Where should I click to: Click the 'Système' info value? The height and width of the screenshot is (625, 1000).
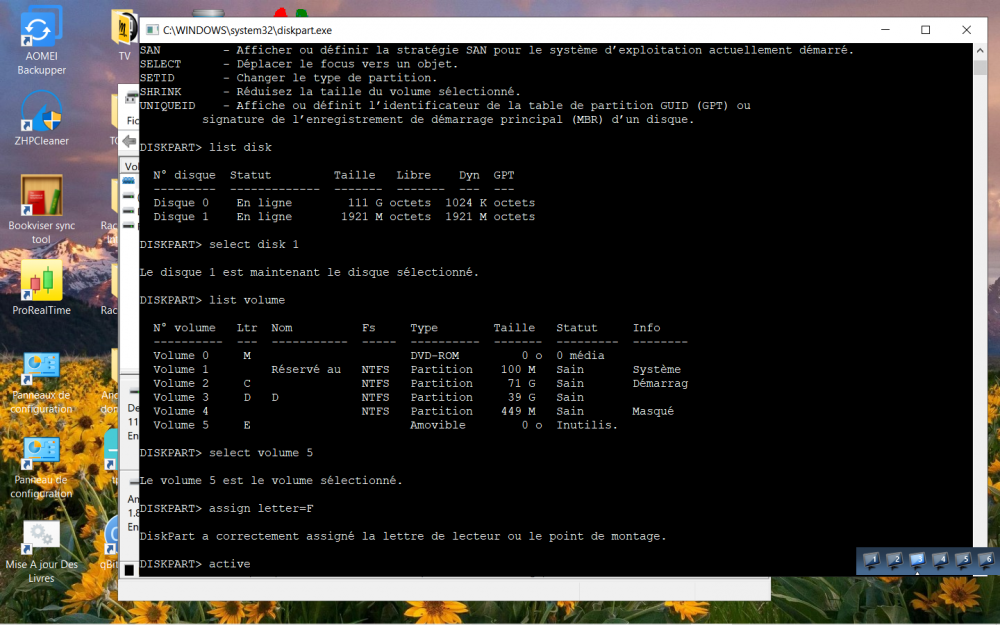(x=657, y=369)
